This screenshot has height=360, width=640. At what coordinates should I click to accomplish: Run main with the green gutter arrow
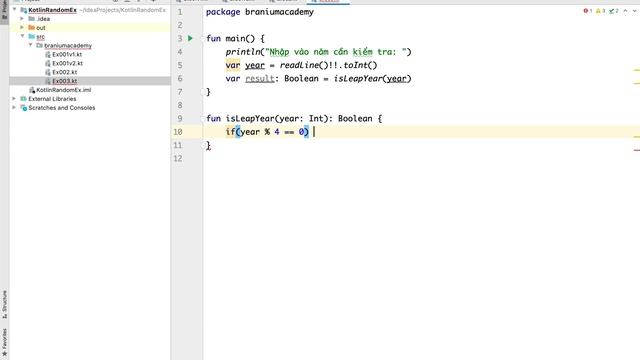(190, 38)
